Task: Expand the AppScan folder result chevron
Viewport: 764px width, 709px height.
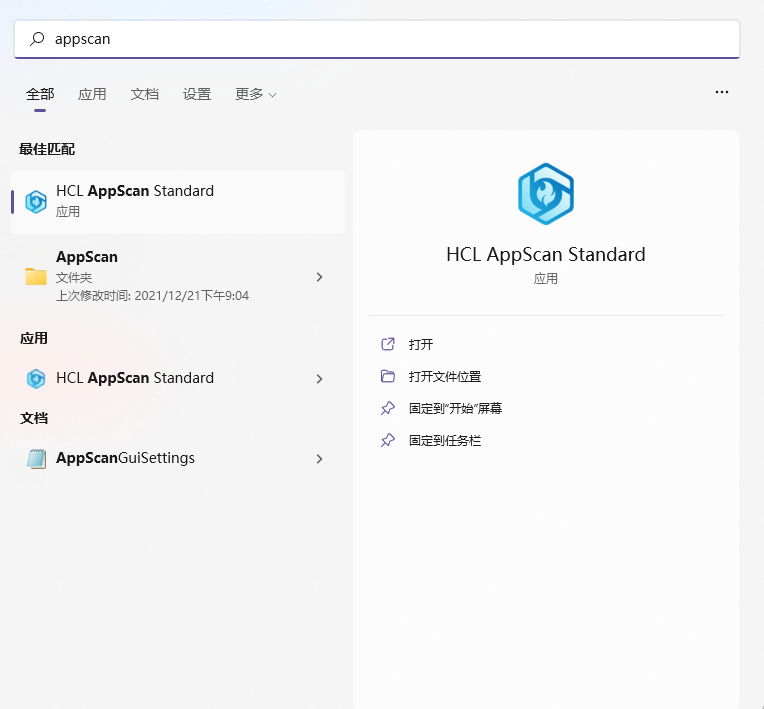Action: pyautogui.click(x=319, y=277)
